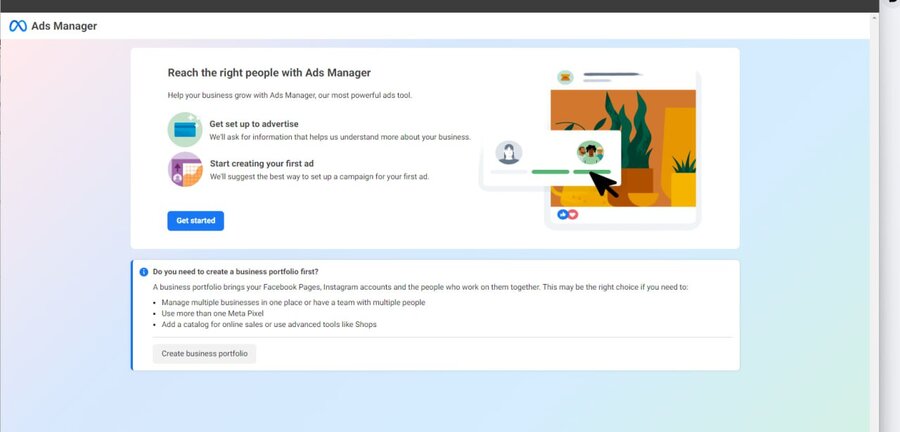
Task: Select the 'Get set up to advertise' heading
Action: pyautogui.click(x=255, y=124)
